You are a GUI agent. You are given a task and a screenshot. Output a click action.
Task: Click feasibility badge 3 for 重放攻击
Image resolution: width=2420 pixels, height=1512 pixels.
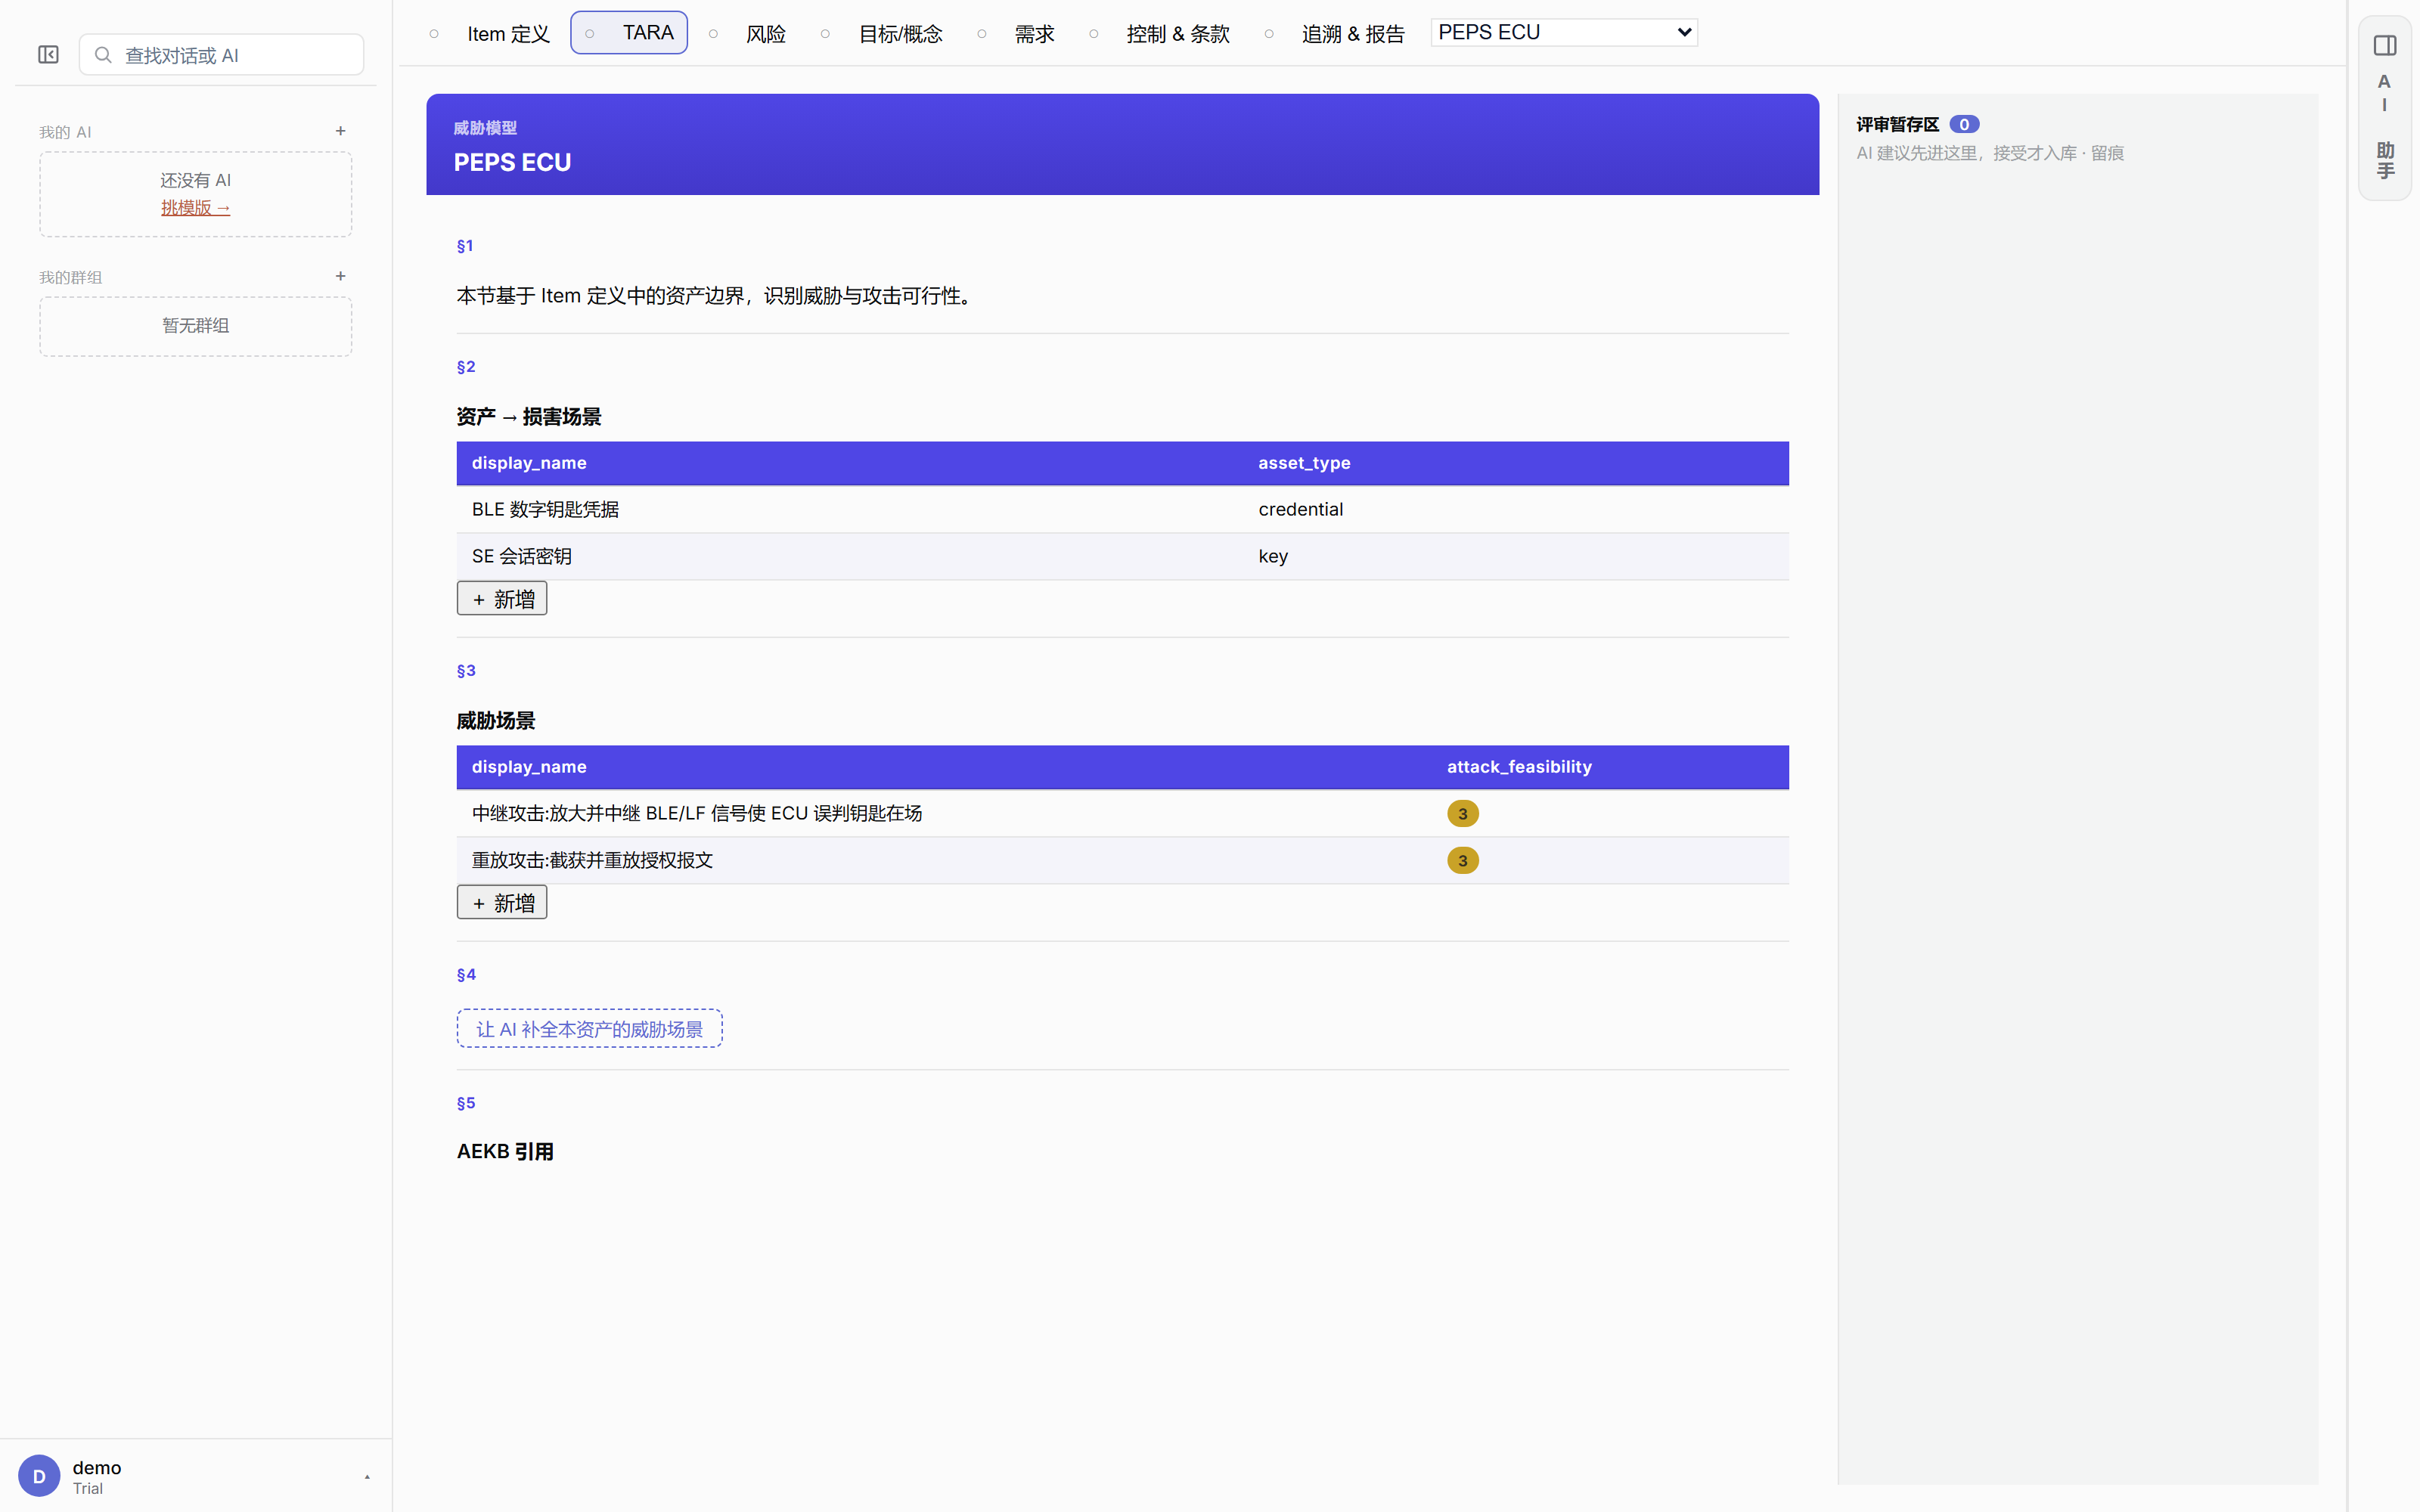click(x=1462, y=860)
